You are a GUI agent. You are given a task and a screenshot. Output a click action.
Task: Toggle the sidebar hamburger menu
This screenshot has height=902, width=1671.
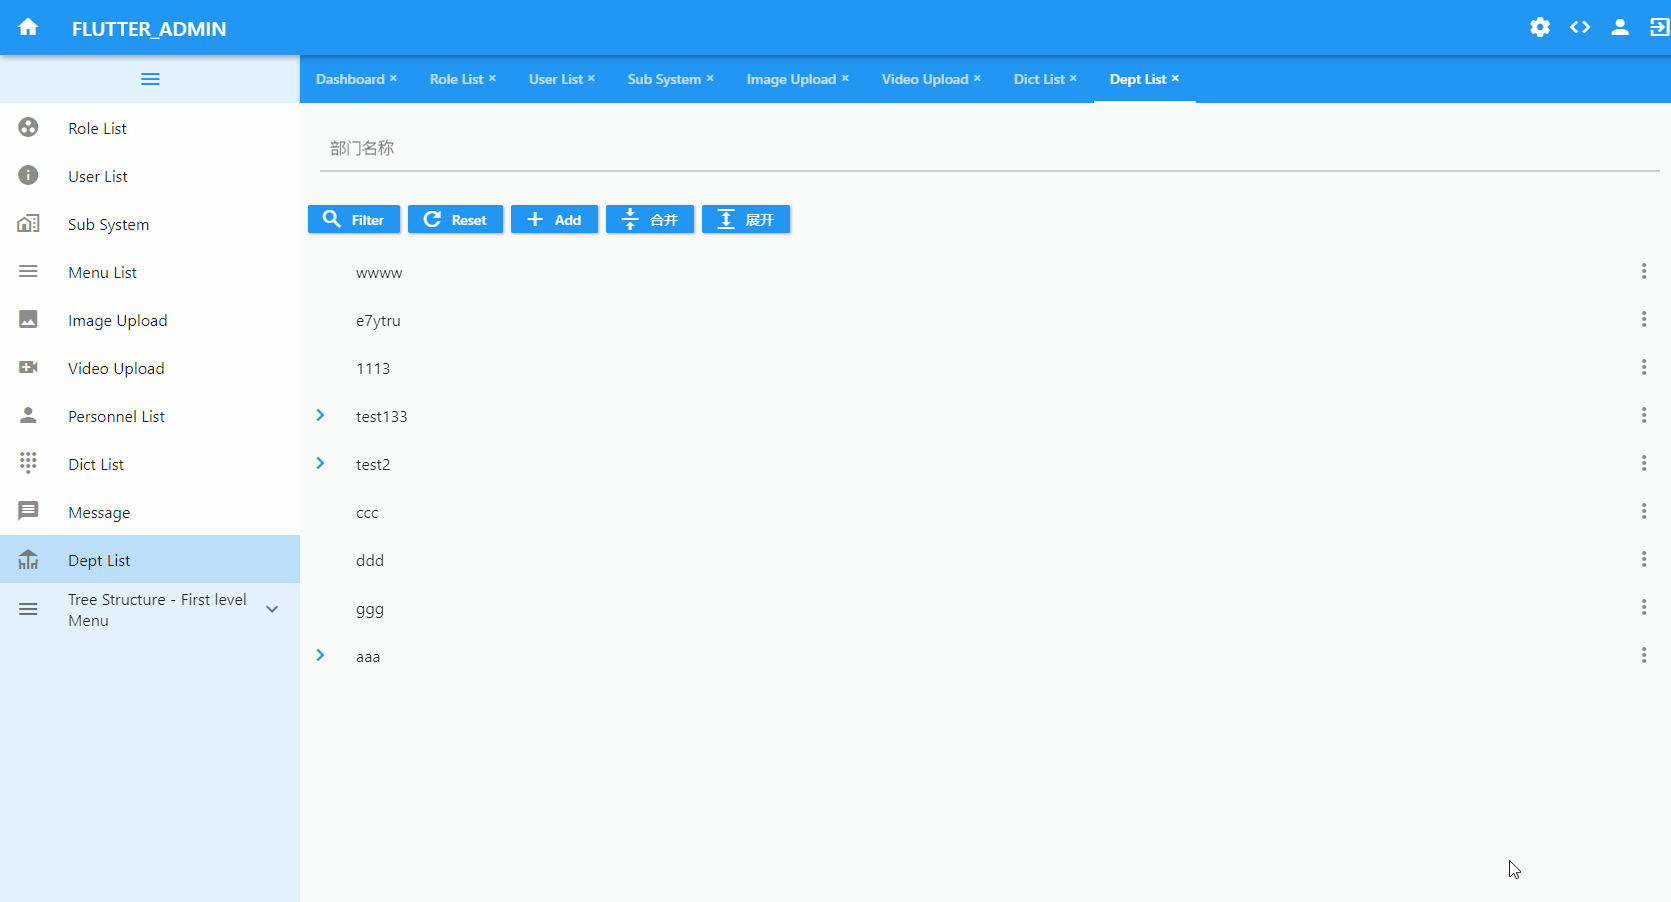(150, 79)
